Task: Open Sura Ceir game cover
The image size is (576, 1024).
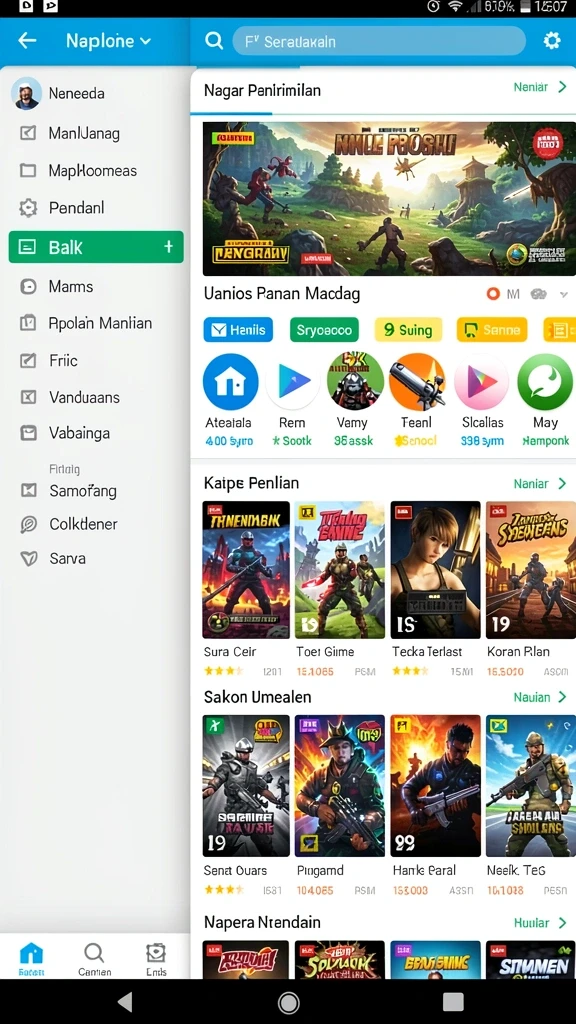Action: [246, 569]
